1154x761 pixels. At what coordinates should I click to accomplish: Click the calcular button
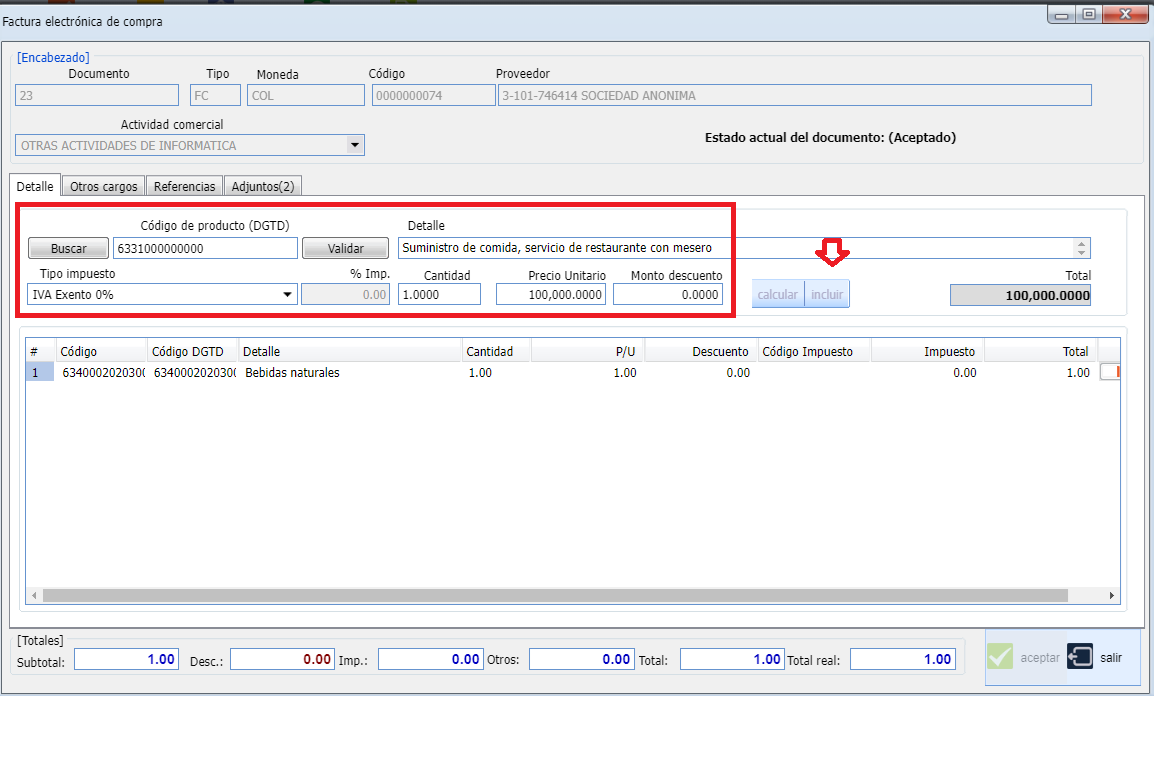point(778,294)
